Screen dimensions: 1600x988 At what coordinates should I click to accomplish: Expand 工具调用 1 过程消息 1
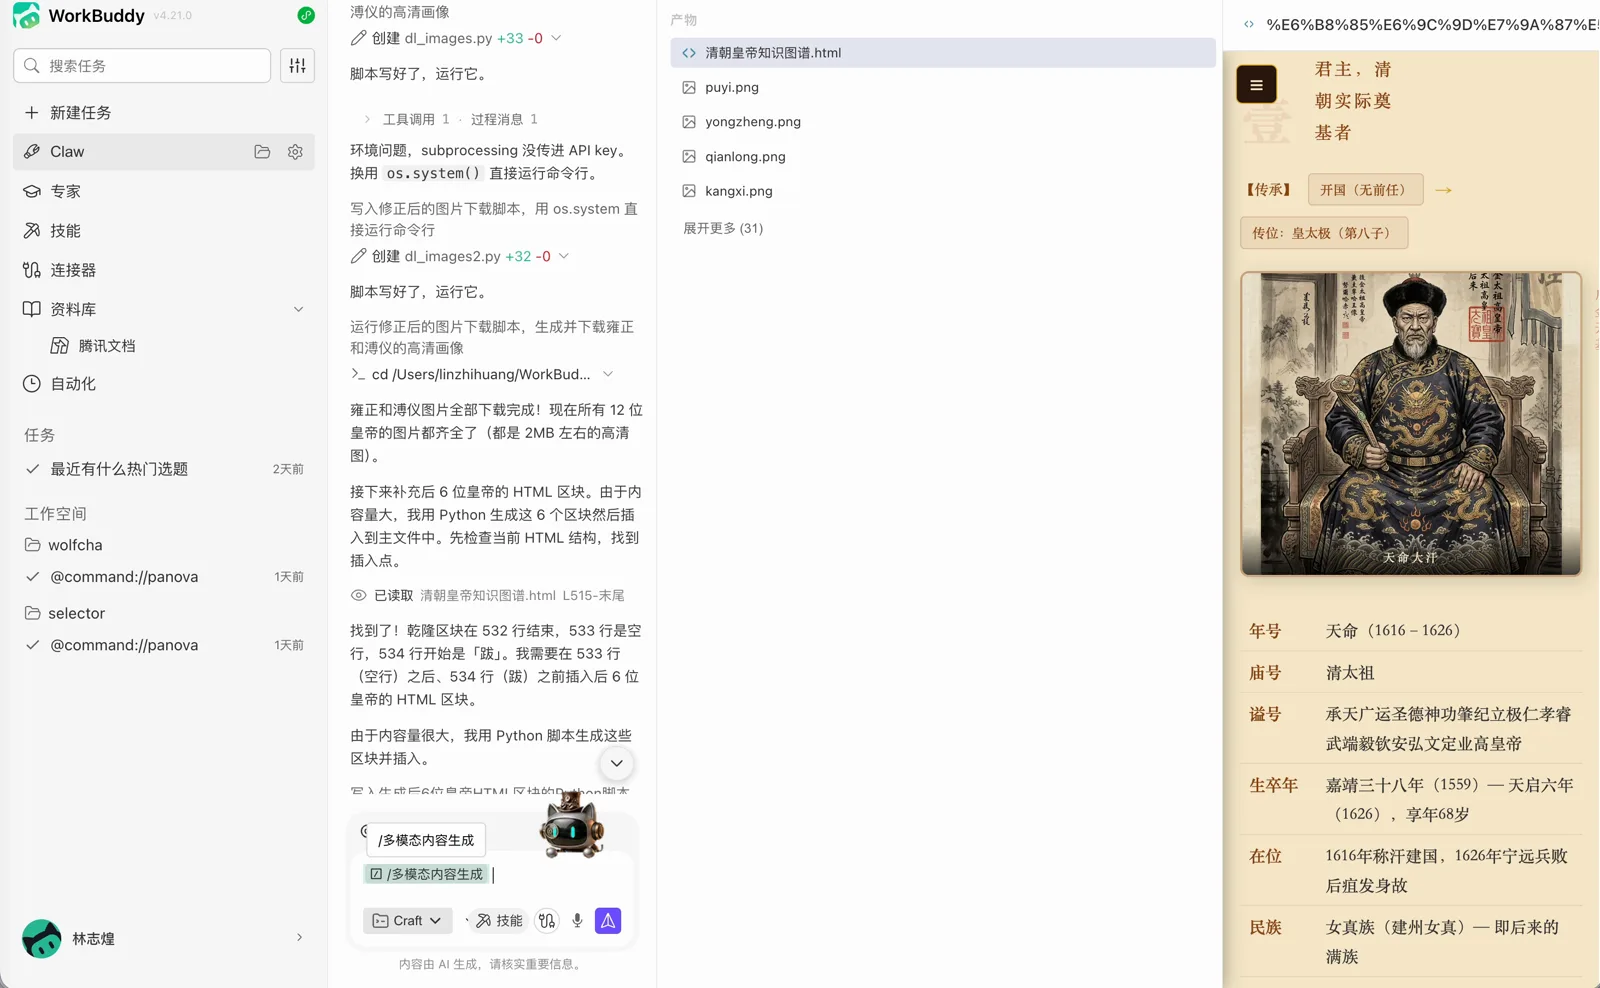(x=449, y=119)
